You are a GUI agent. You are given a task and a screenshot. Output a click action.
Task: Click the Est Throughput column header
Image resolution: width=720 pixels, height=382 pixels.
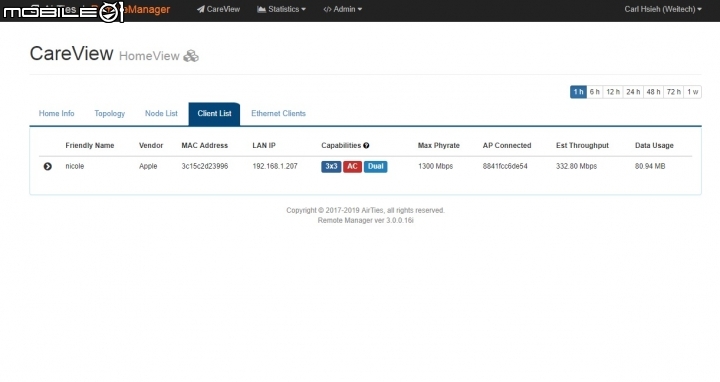click(582, 146)
